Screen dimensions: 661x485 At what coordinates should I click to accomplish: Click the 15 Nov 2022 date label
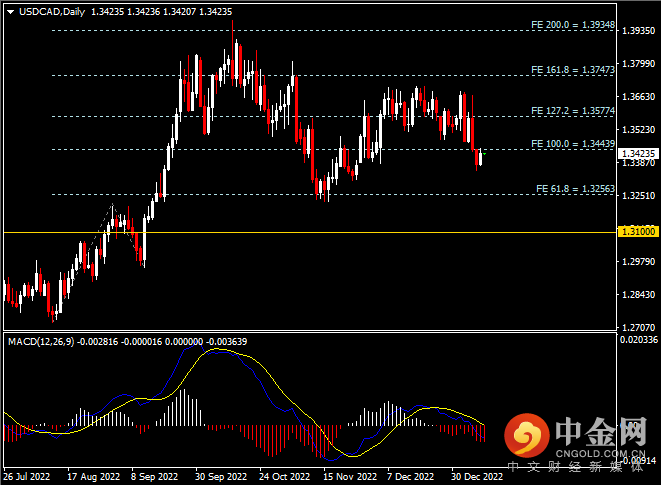point(349,477)
